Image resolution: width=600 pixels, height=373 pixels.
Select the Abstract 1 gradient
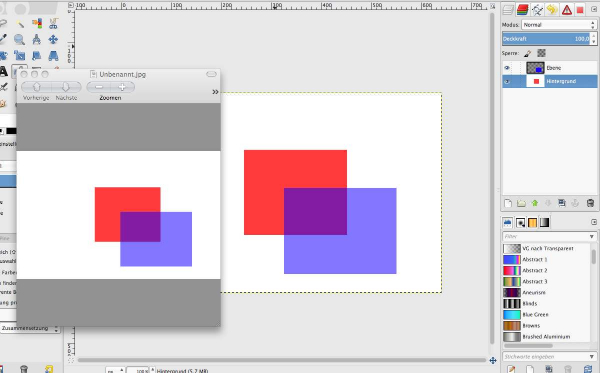(547, 259)
